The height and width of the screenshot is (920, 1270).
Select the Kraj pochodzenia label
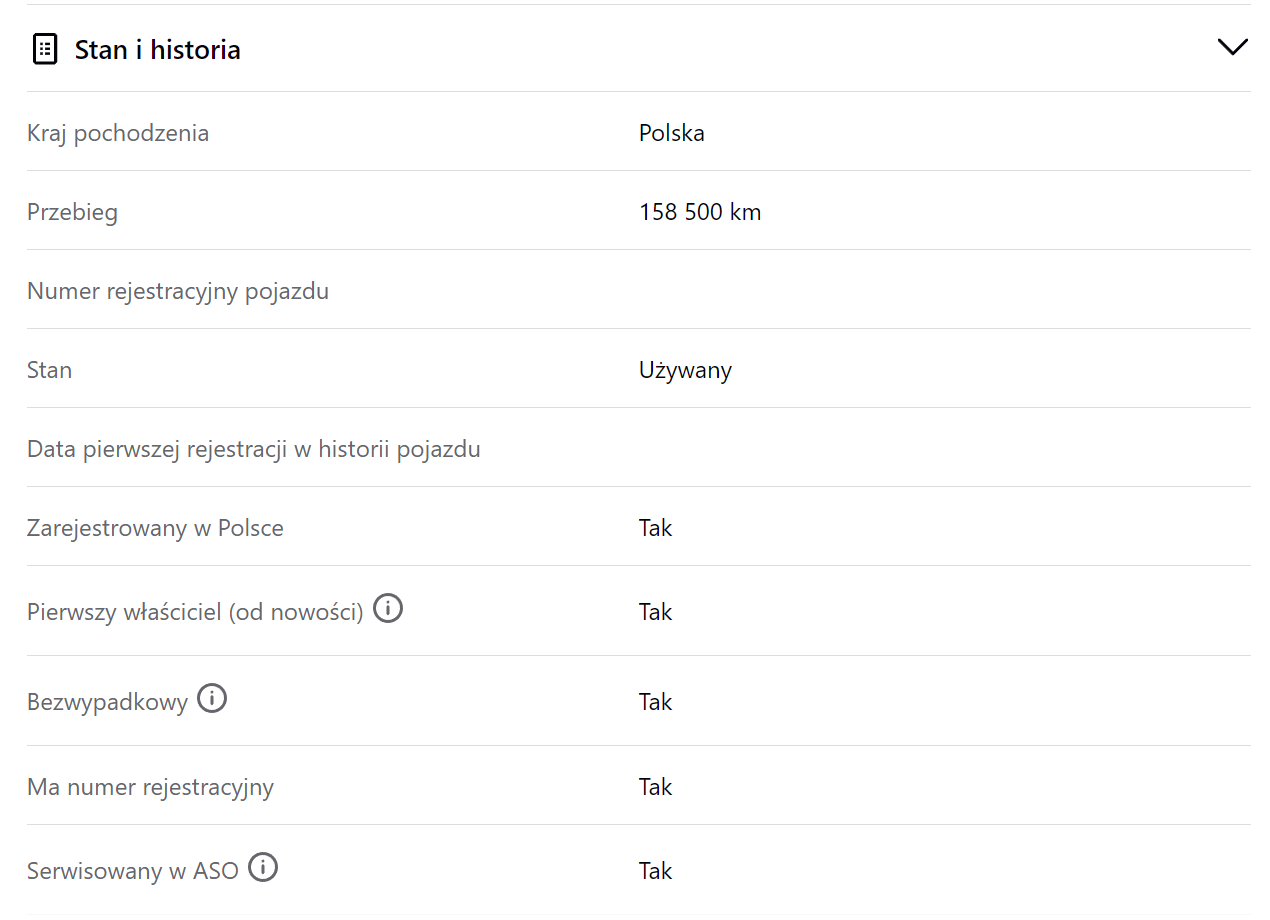(x=118, y=133)
